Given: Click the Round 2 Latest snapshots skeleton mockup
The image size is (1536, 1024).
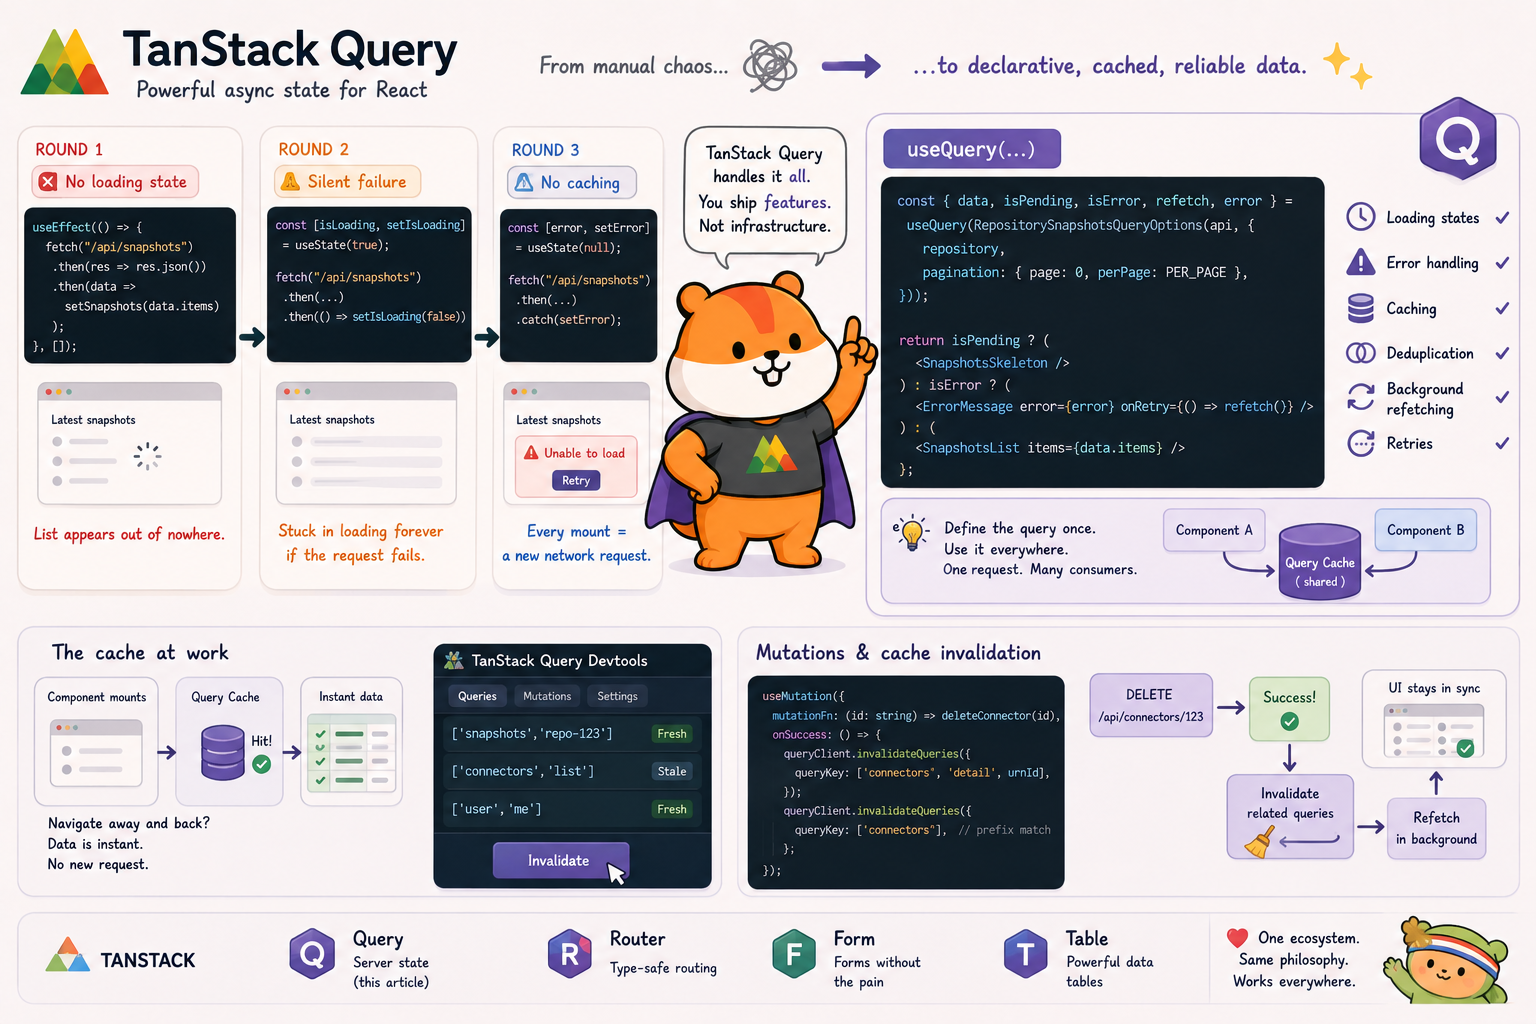Looking at the screenshot, I should coord(367,442).
